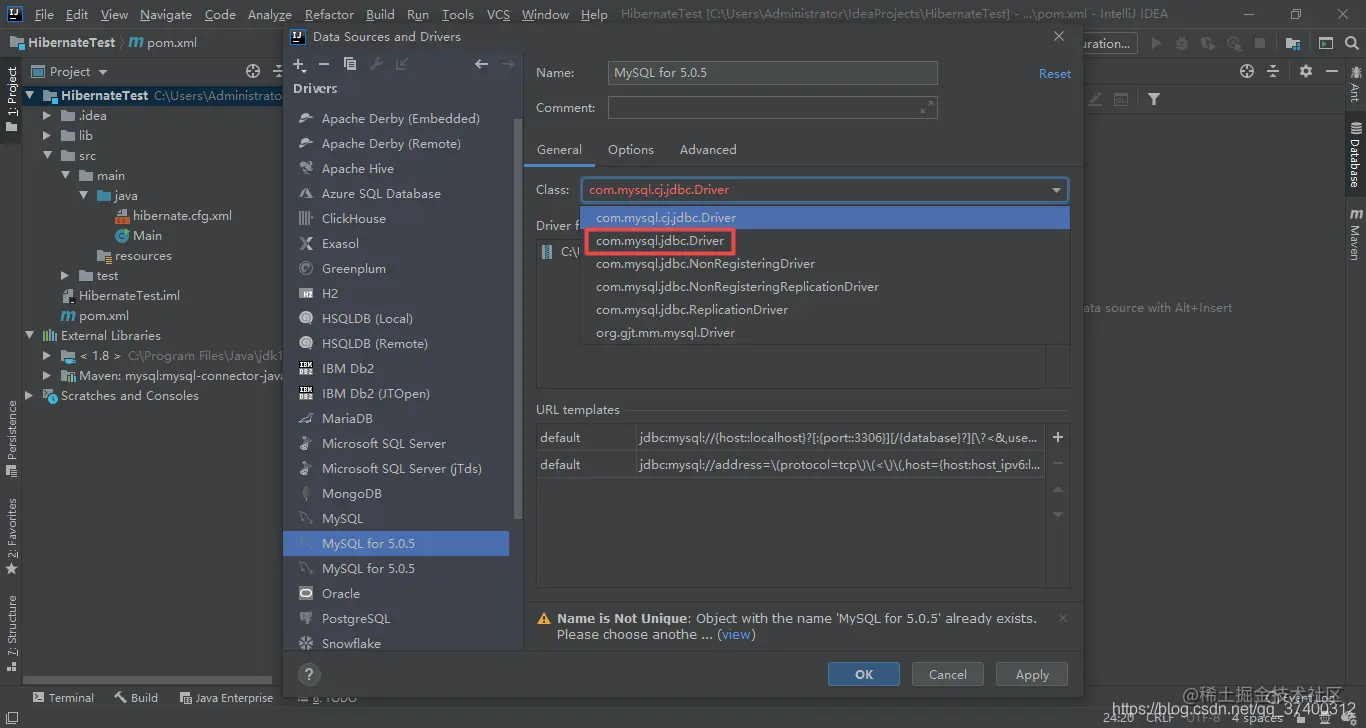Select the Snowflake driver
Screen dimensions: 1366x728
tap(398, 643)
